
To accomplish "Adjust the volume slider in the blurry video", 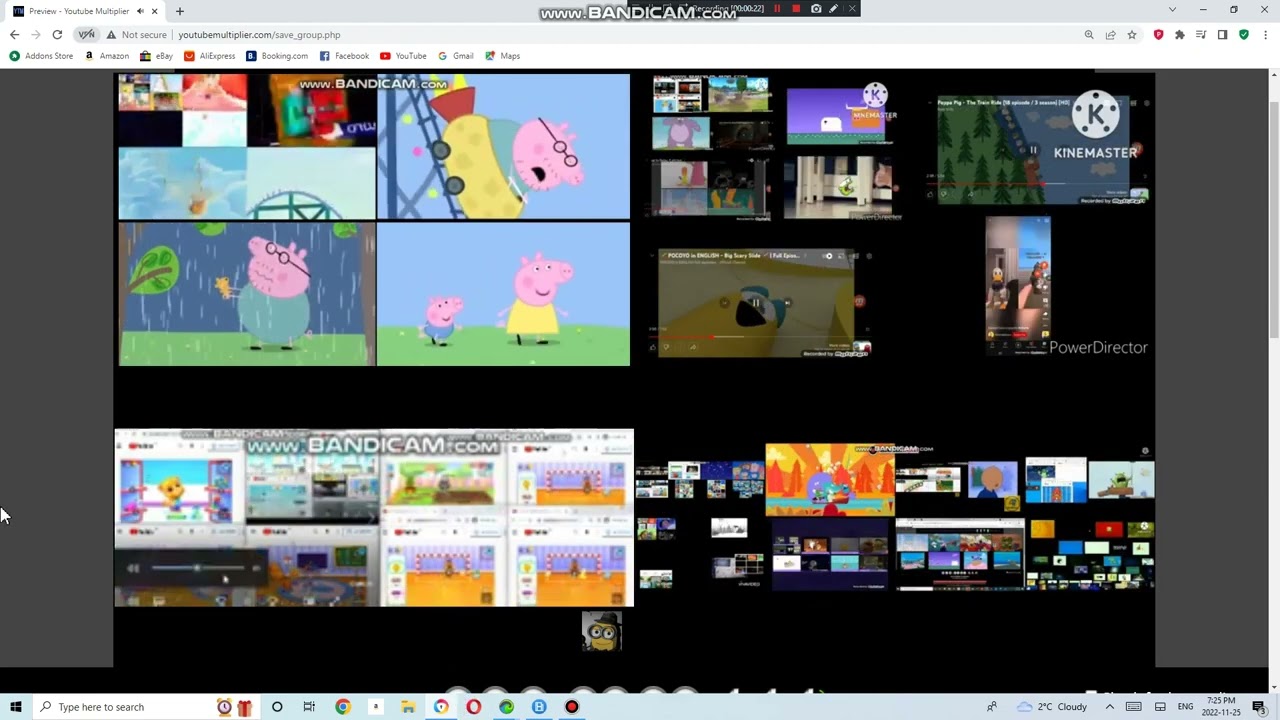I will (198, 568).
